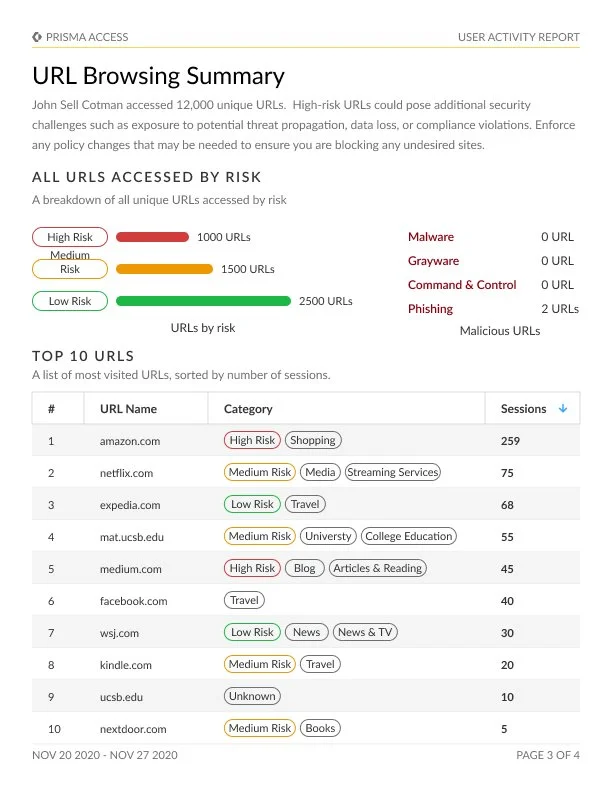Click the Category column header
The height and width of the screenshot is (792, 612).
click(x=346, y=409)
